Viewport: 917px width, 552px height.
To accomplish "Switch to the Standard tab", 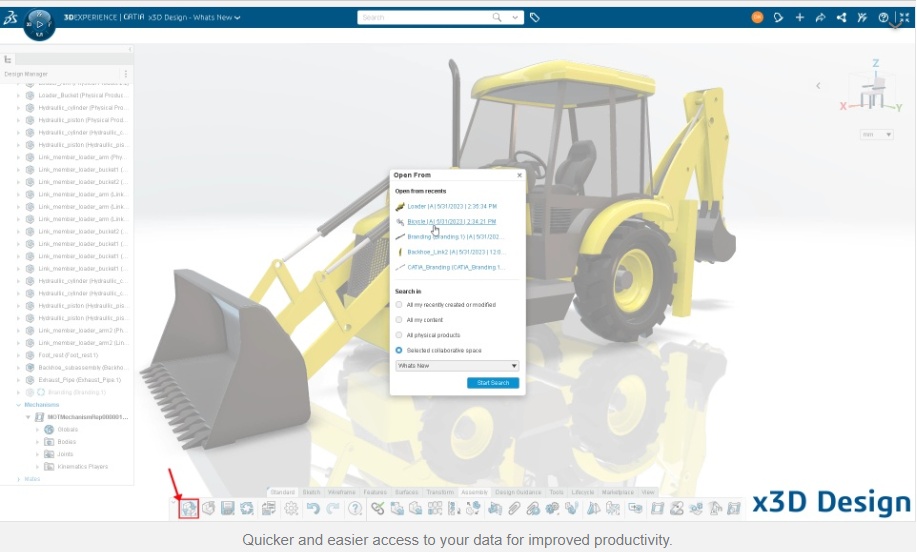I will pos(282,492).
